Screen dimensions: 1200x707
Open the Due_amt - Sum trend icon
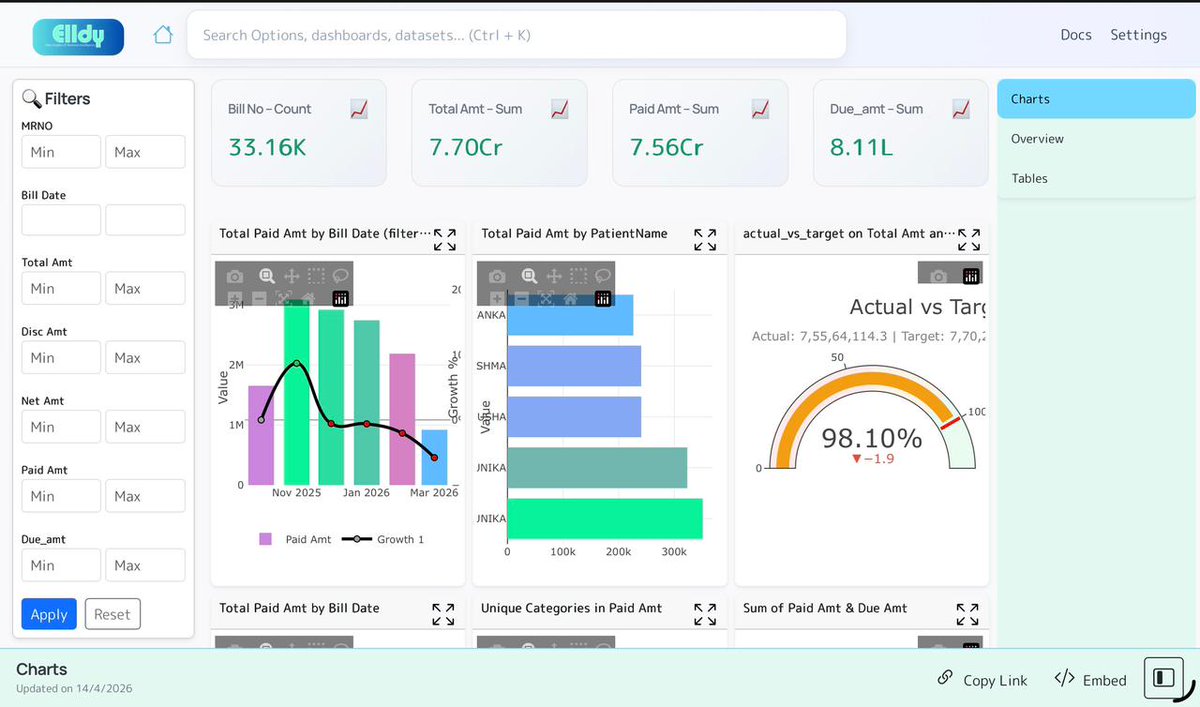coord(961,109)
